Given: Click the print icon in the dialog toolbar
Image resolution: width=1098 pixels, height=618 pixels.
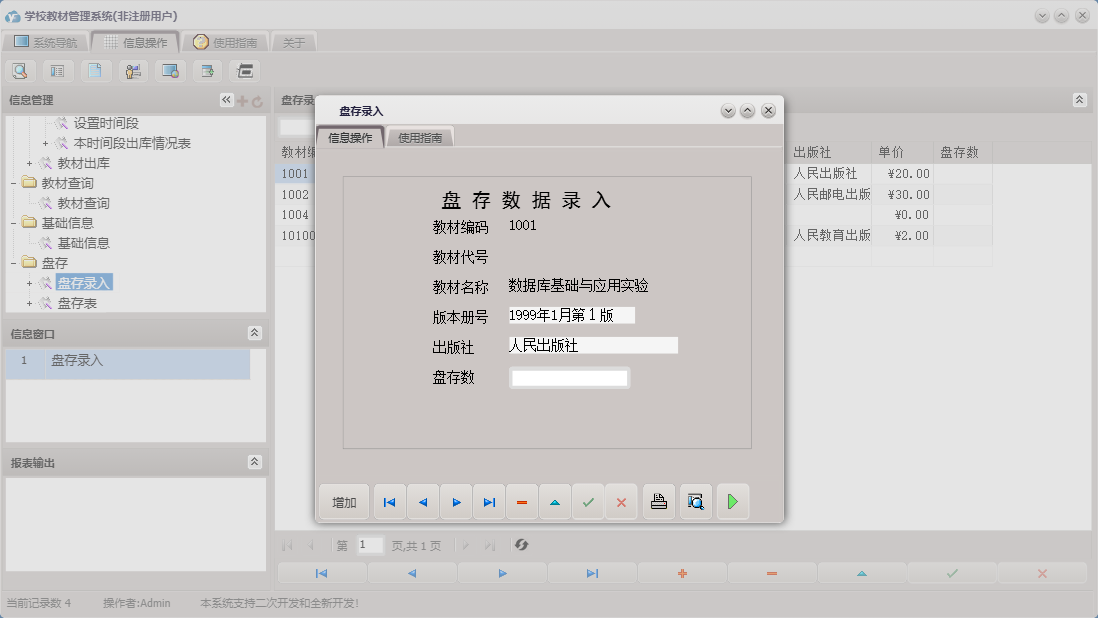Looking at the screenshot, I should 658,501.
